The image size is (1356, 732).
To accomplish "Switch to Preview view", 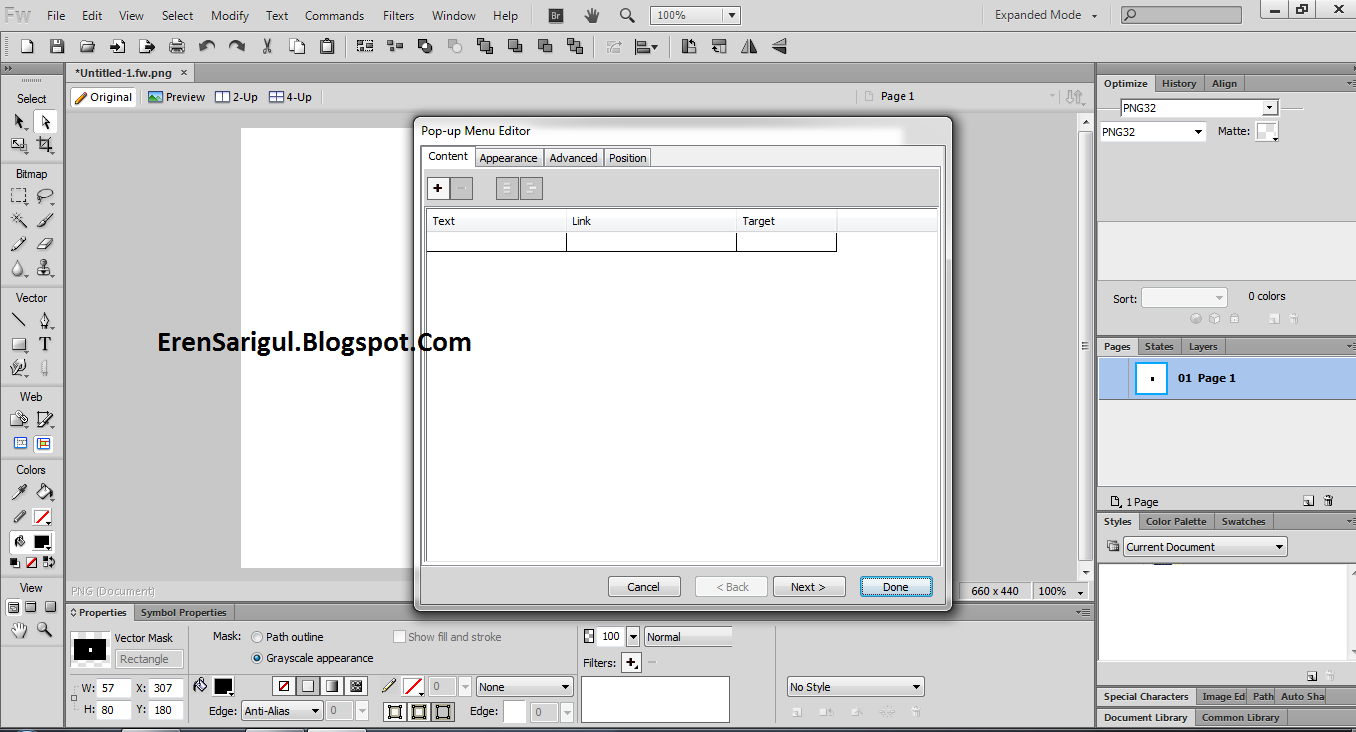I will pos(176,97).
